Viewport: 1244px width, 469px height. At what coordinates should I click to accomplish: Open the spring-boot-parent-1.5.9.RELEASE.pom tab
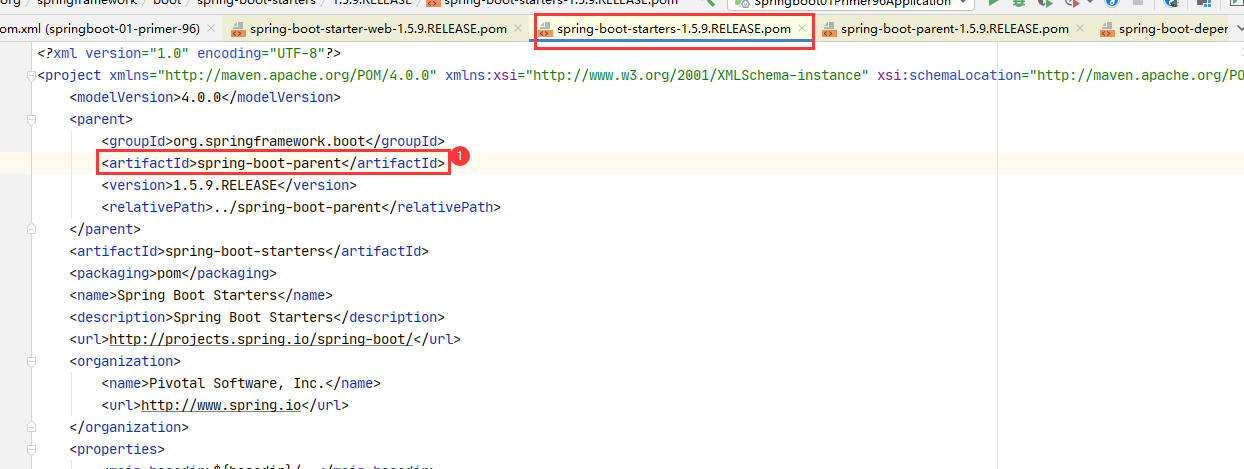point(954,29)
